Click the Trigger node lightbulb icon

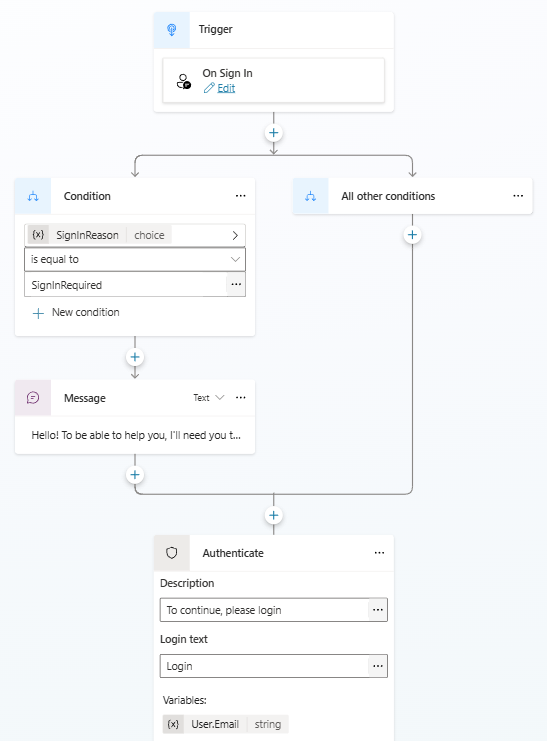click(172, 30)
